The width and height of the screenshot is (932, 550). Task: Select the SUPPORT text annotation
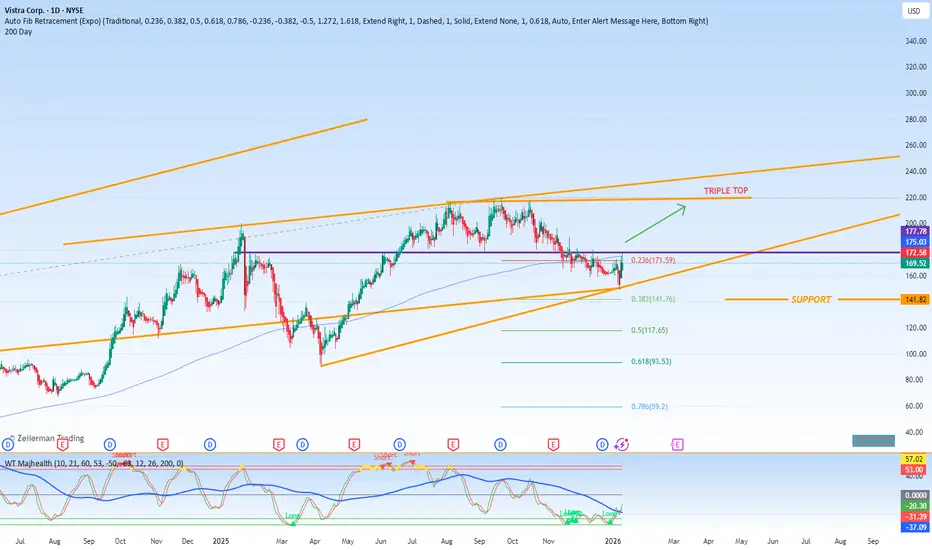click(x=811, y=300)
